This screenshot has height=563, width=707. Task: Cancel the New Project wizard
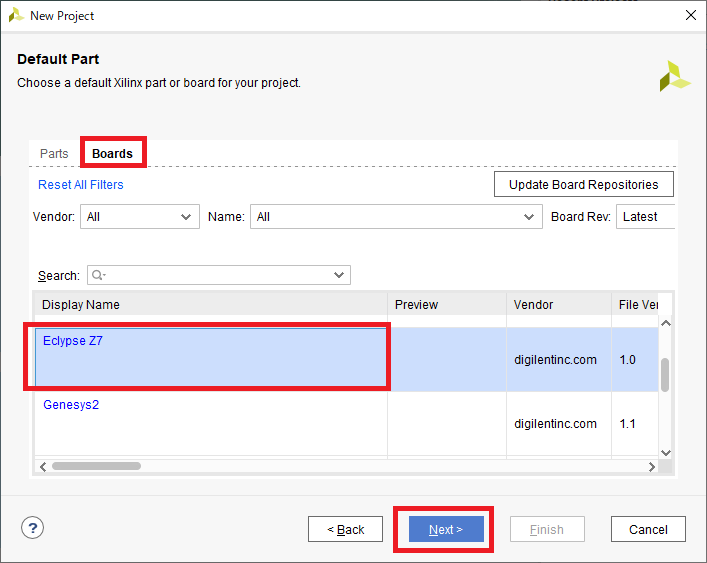(647, 529)
